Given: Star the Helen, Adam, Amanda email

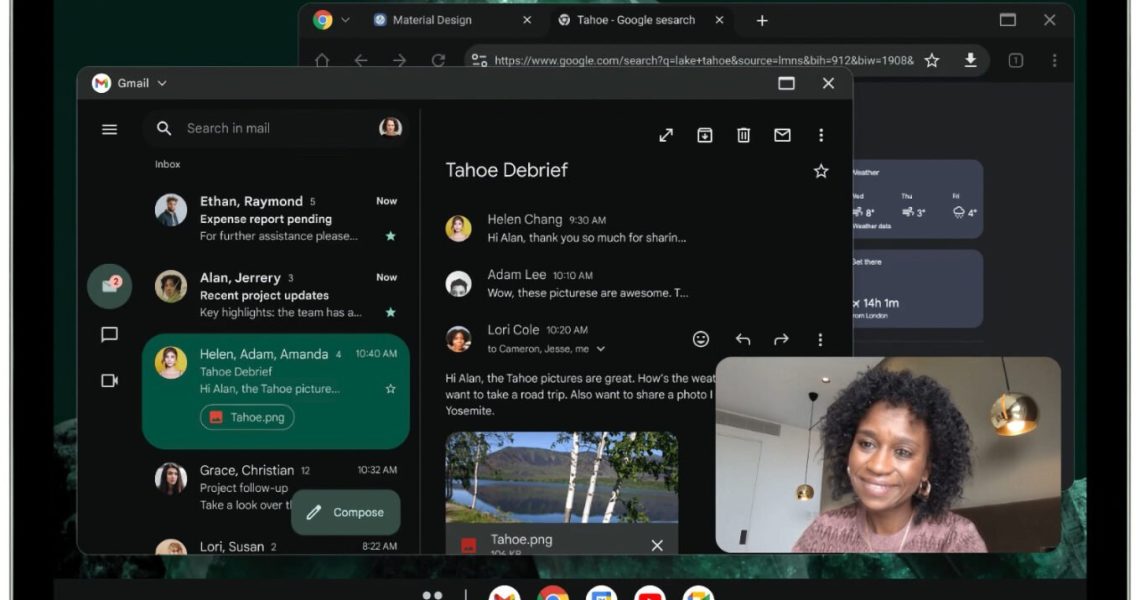Looking at the screenshot, I should [x=390, y=388].
